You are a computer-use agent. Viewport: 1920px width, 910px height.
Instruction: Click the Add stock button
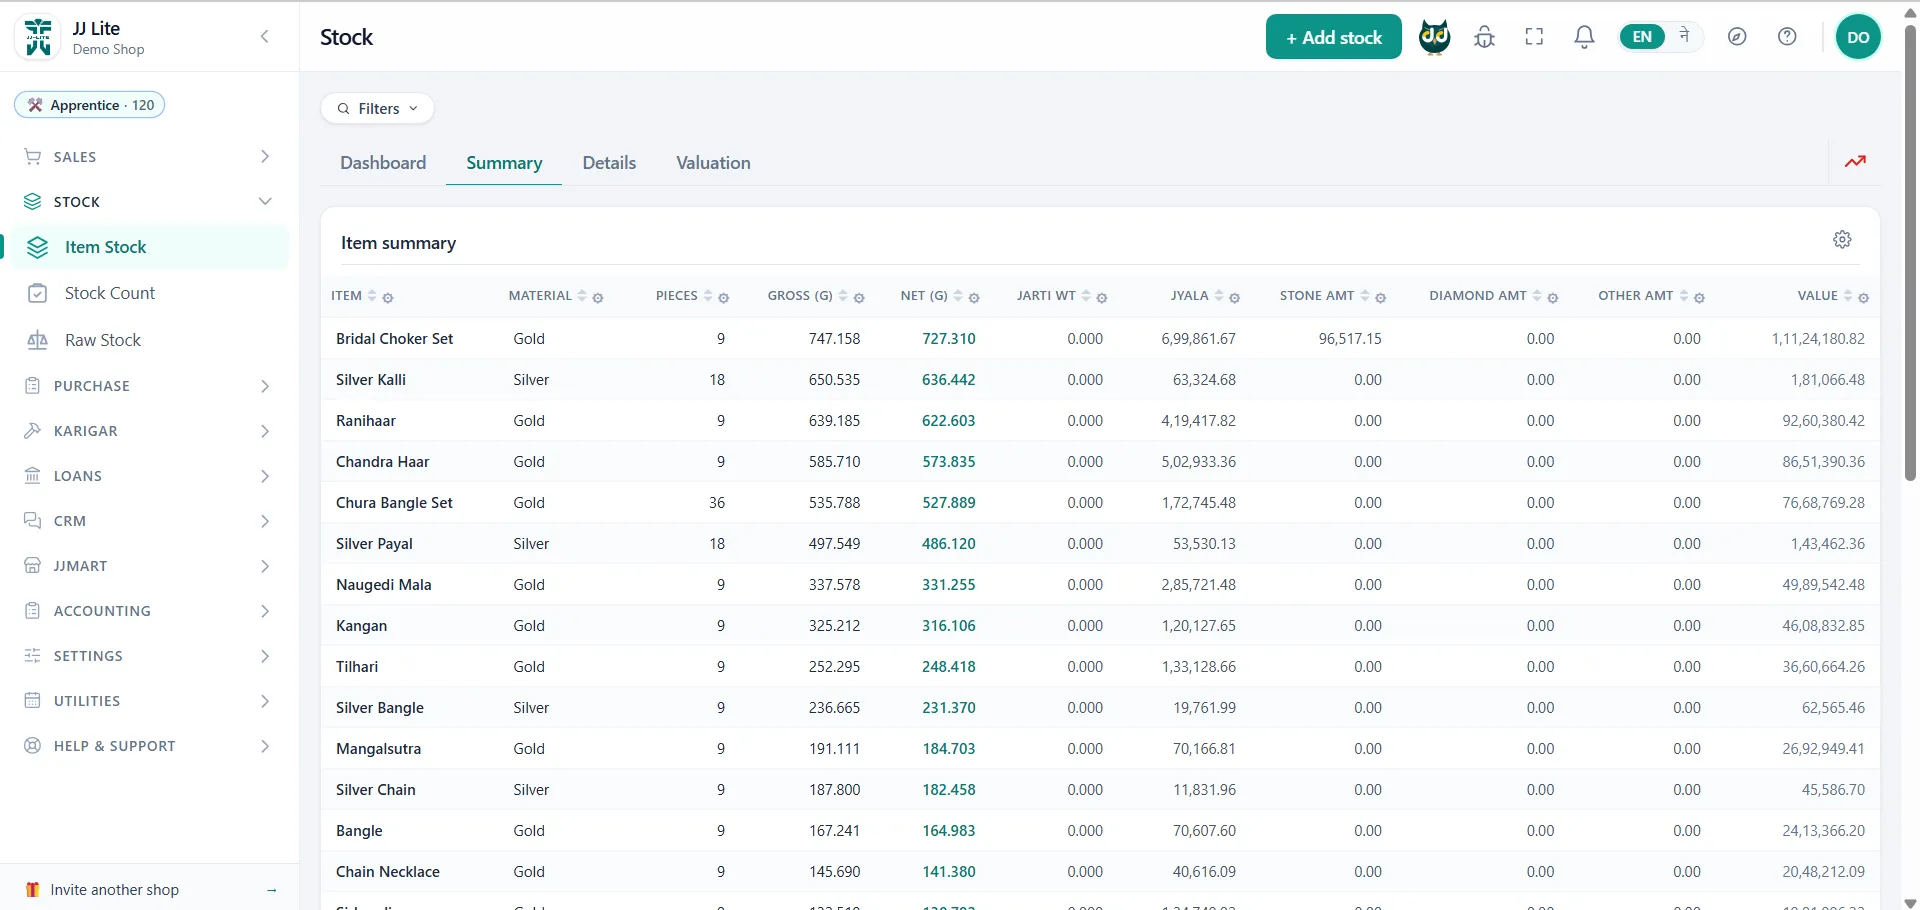click(x=1333, y=37)
